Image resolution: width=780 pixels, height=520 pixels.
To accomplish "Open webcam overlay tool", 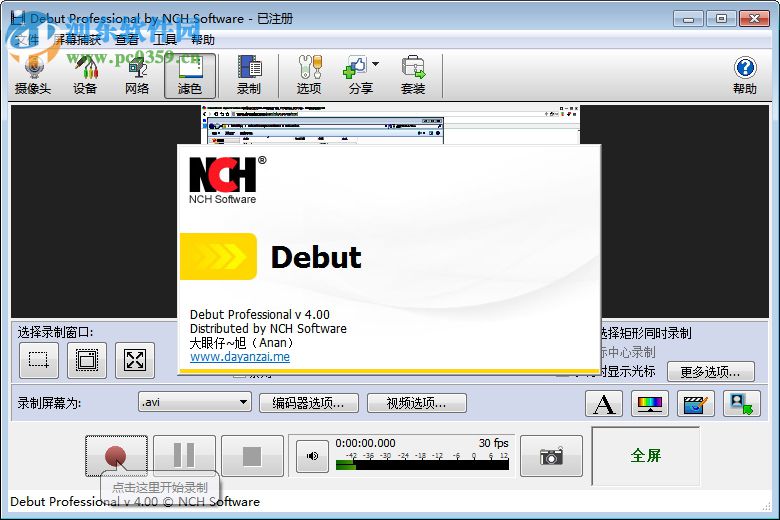I will tap(742, 403).
